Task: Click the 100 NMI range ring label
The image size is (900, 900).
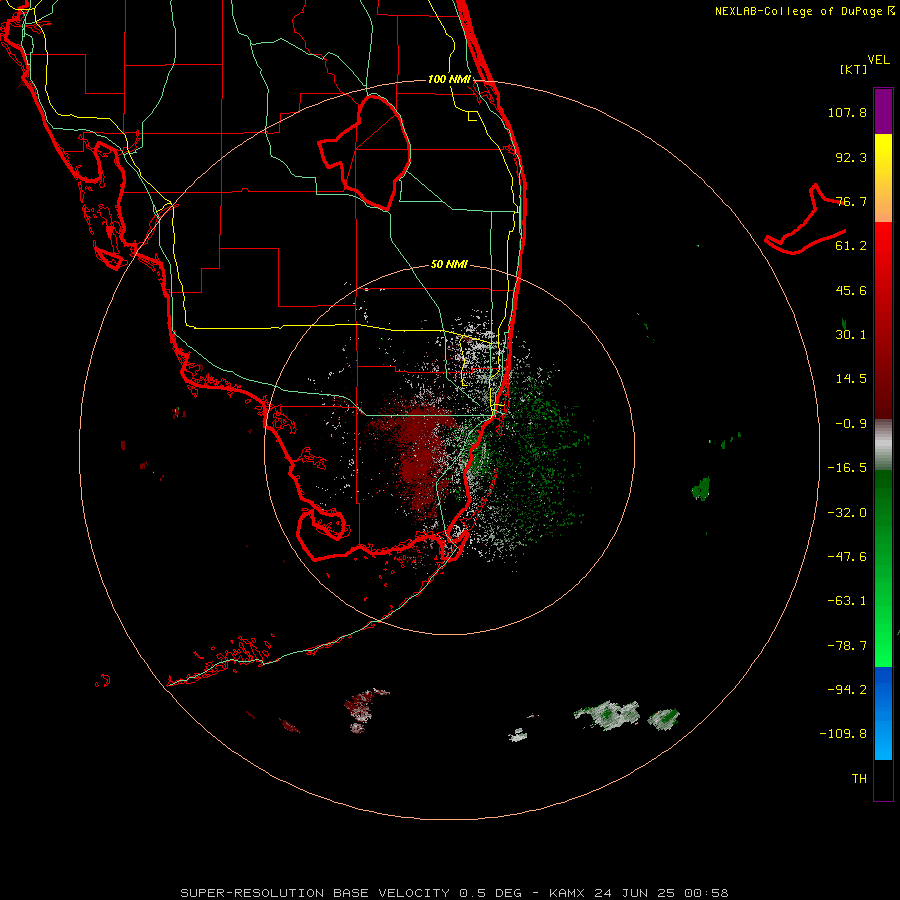Action: (x=449, y=79)
